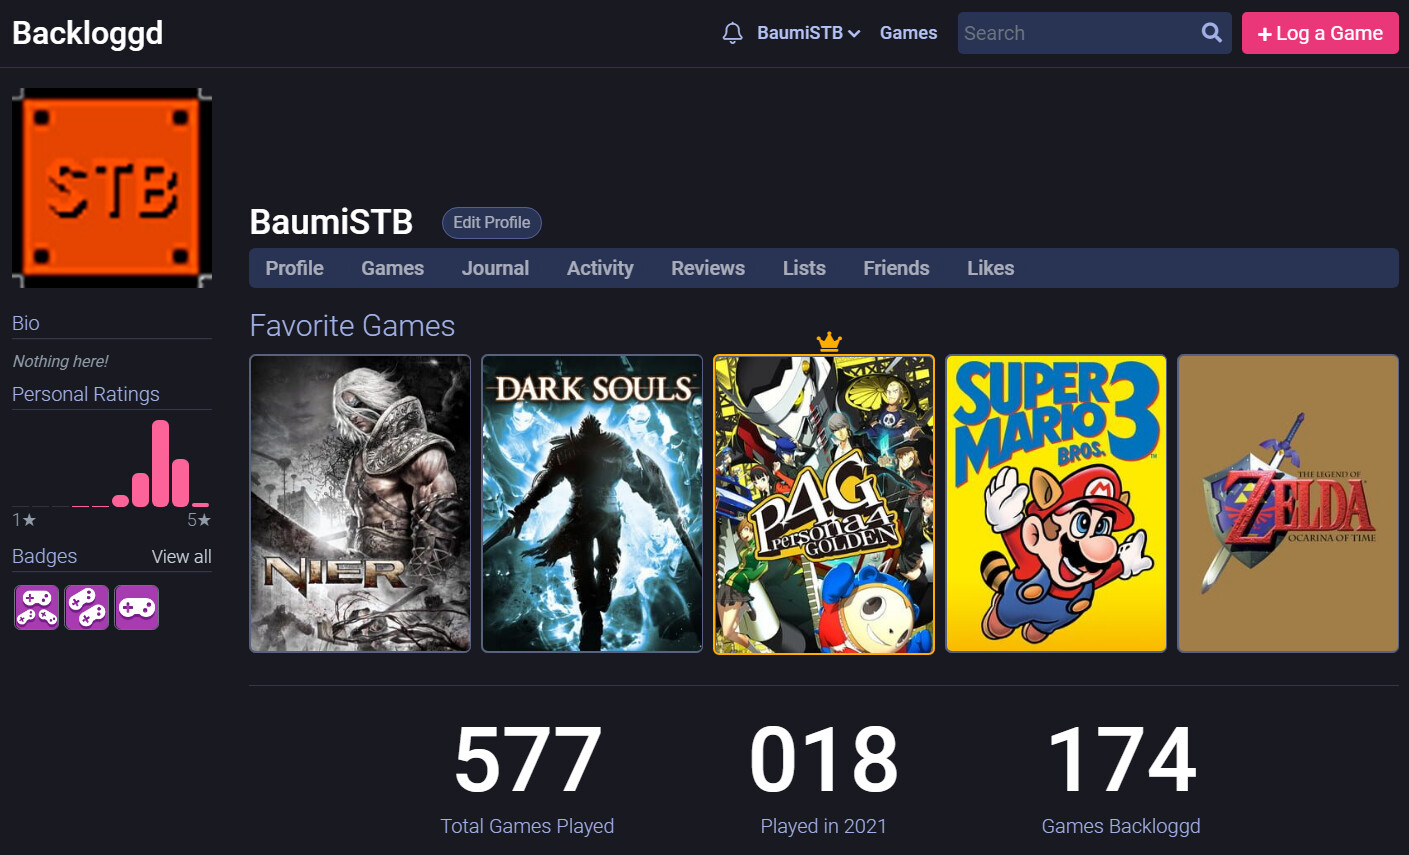Click the 'Nothing here!' bio text
Viewport: 1409px width, 855px height.
pos(60,361)
